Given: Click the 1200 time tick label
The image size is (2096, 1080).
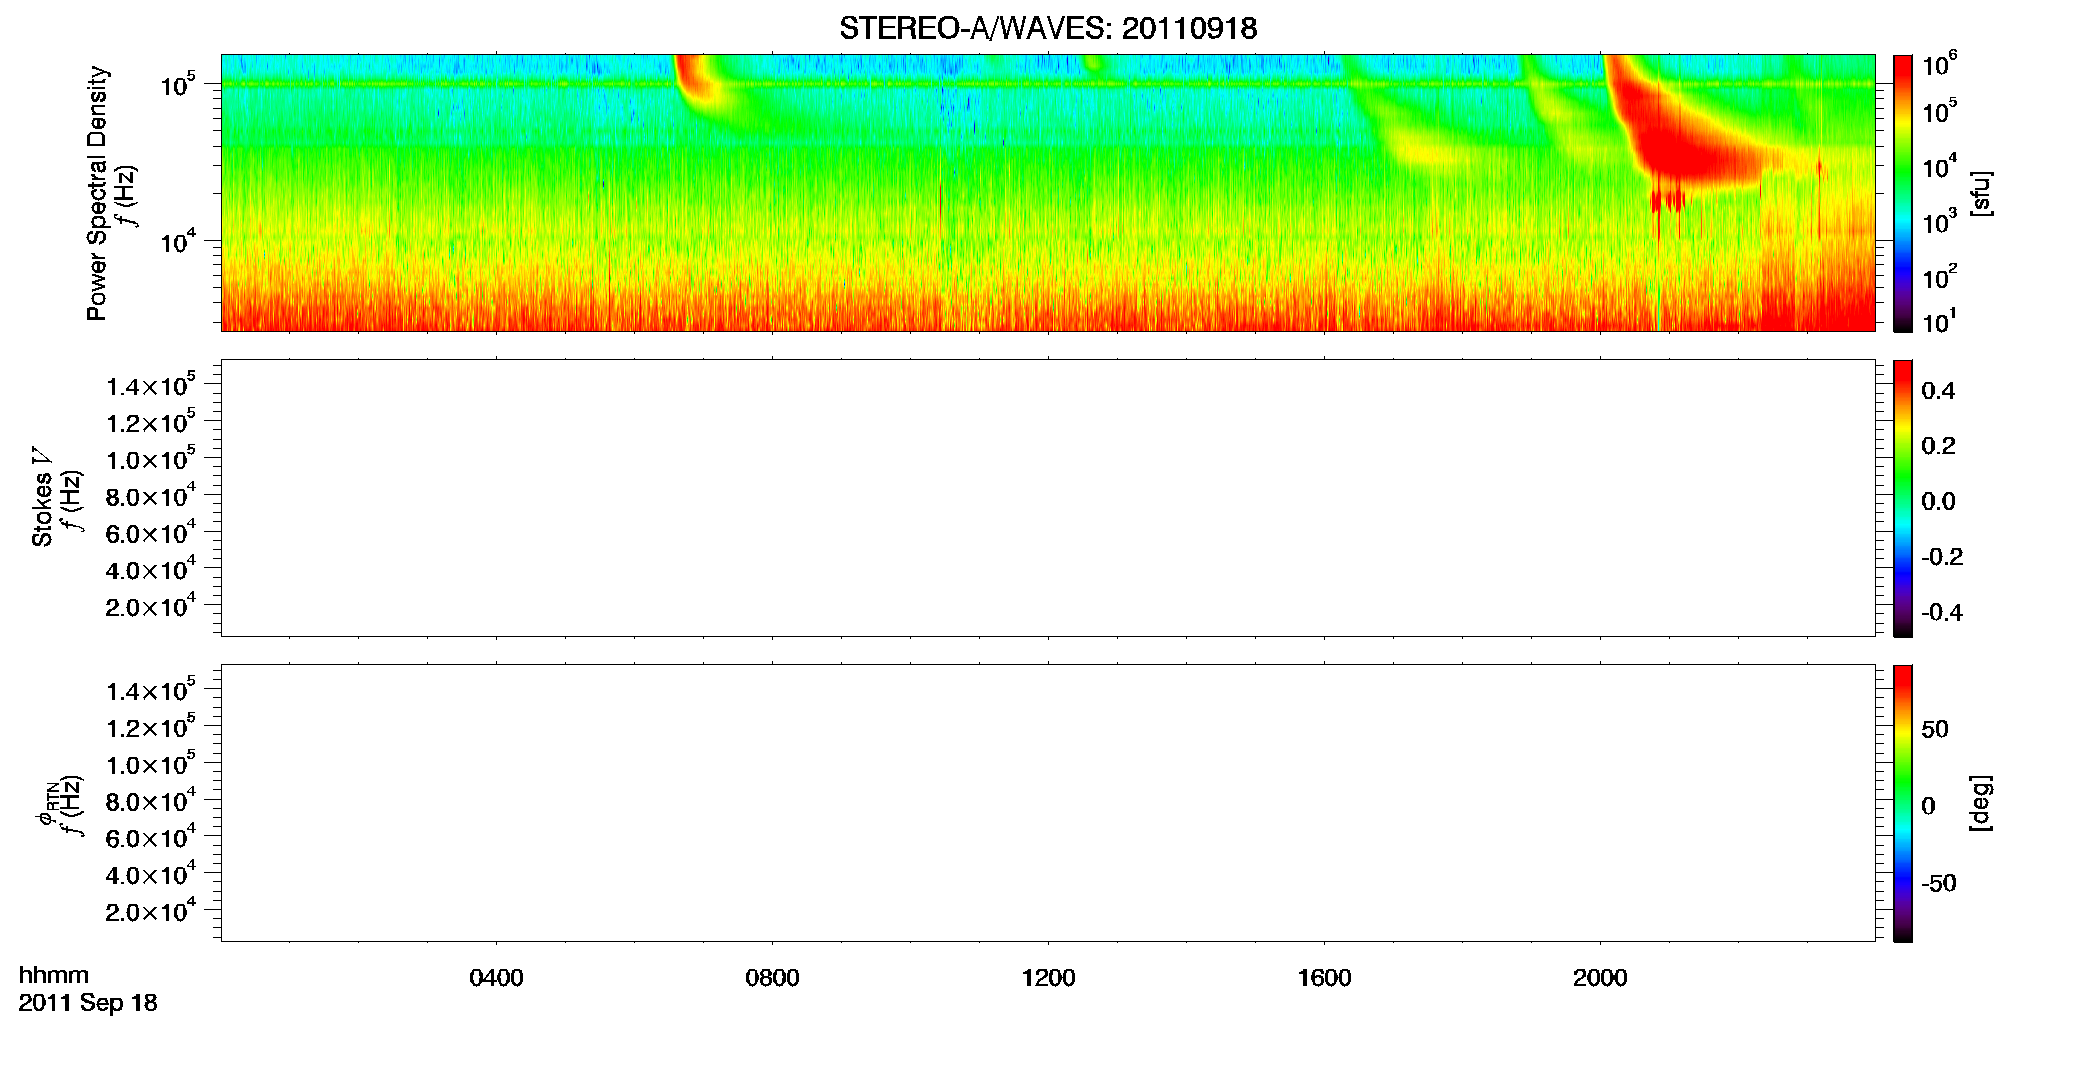Looking at the screenshot, I should pos(1048,978).
